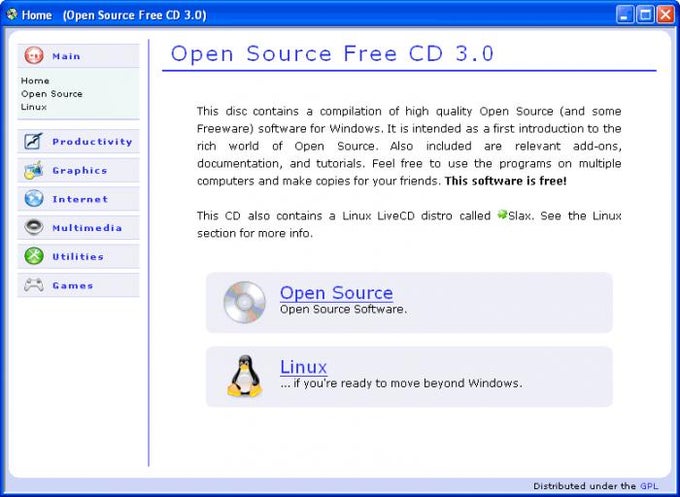Click the CD disc icon beside Open Source
The image size is (680, 497).
(x=245, y=302)
